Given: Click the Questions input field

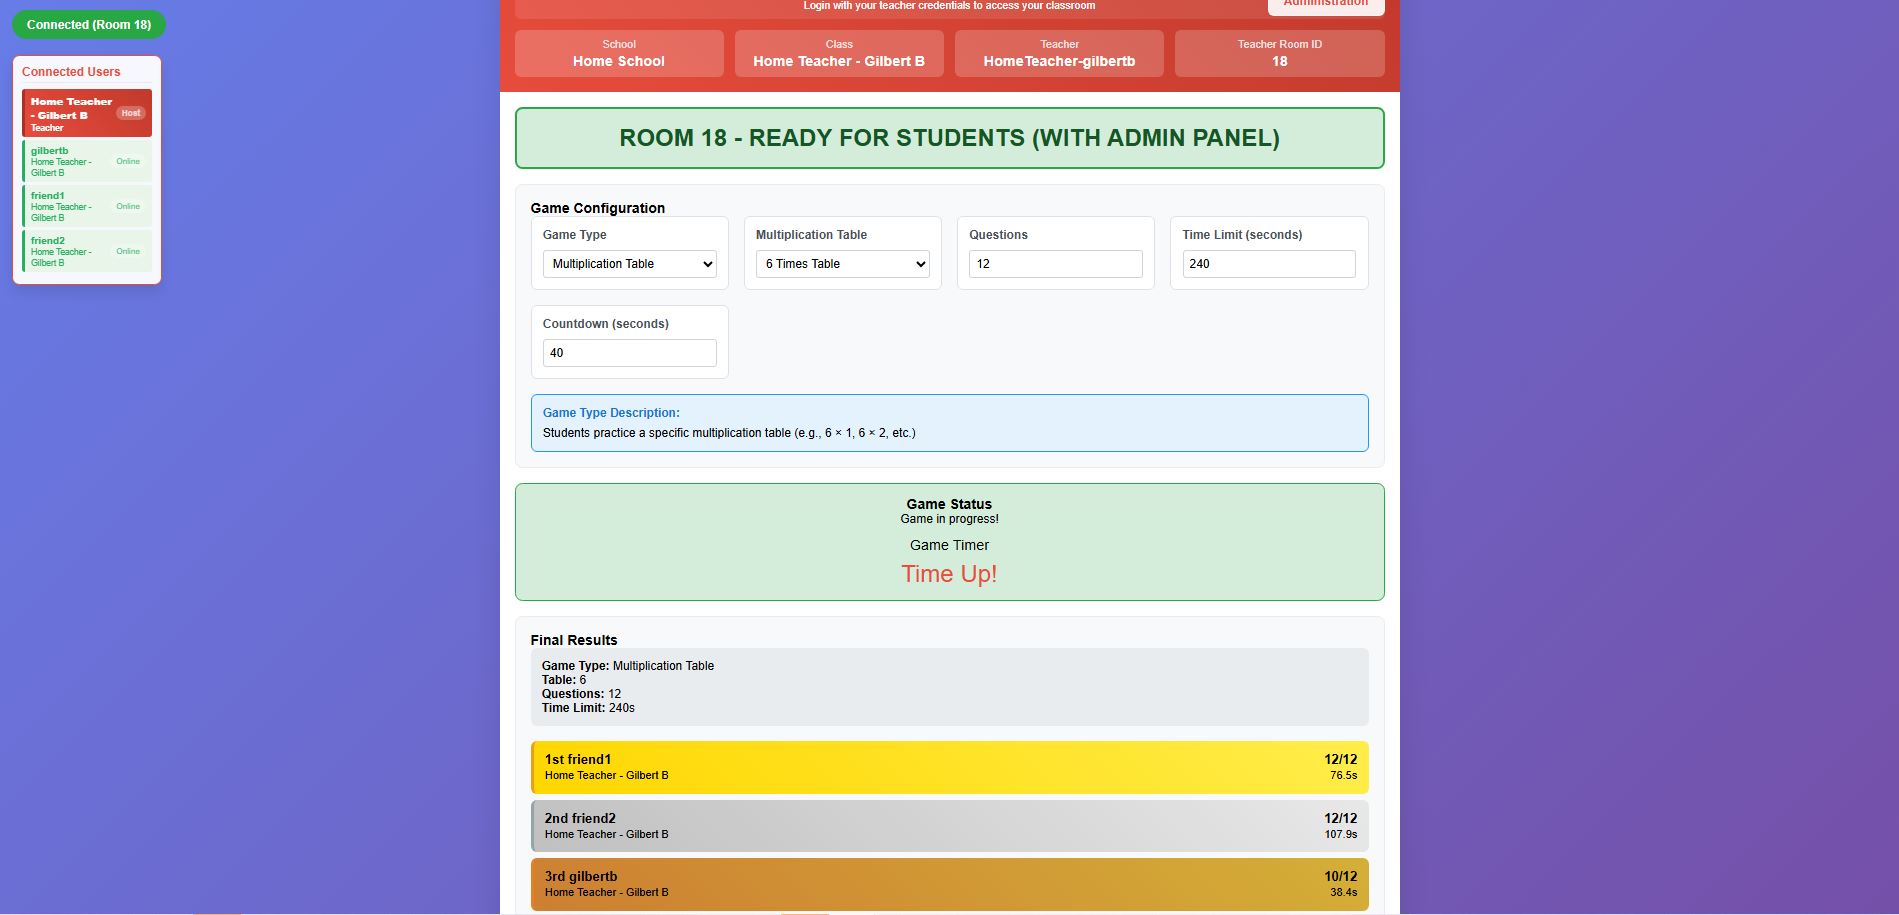Looking at the screenshot, I should click(x=1055, y=264).
